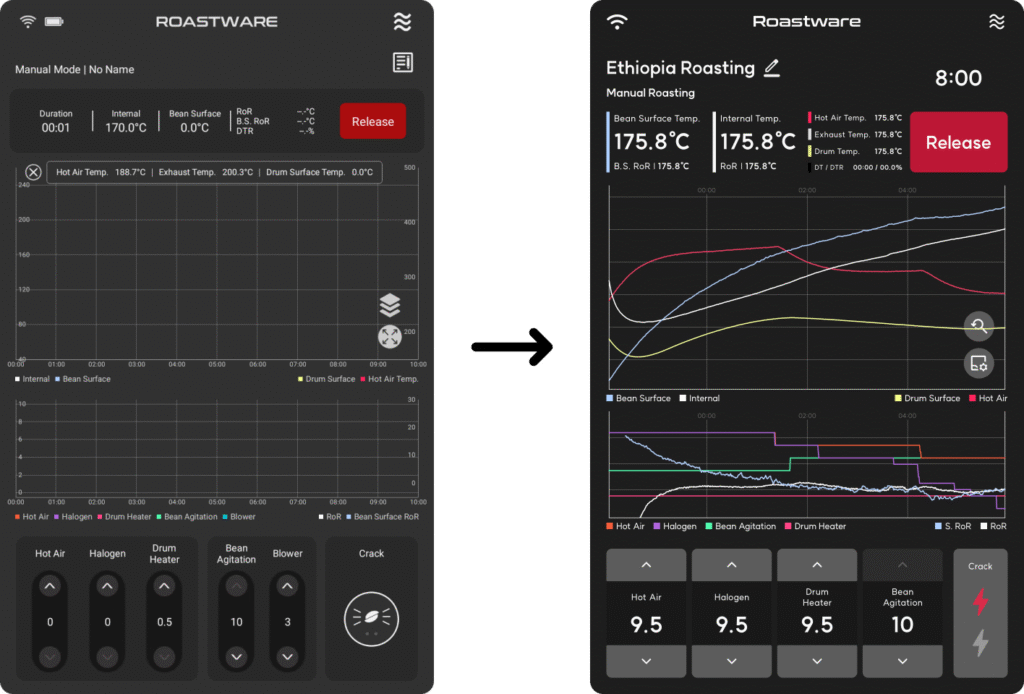The height and width of the screenshot is (694, 1024).
Task: Close the Hot Air Temp. info bar
Action: tap(33, 172)
